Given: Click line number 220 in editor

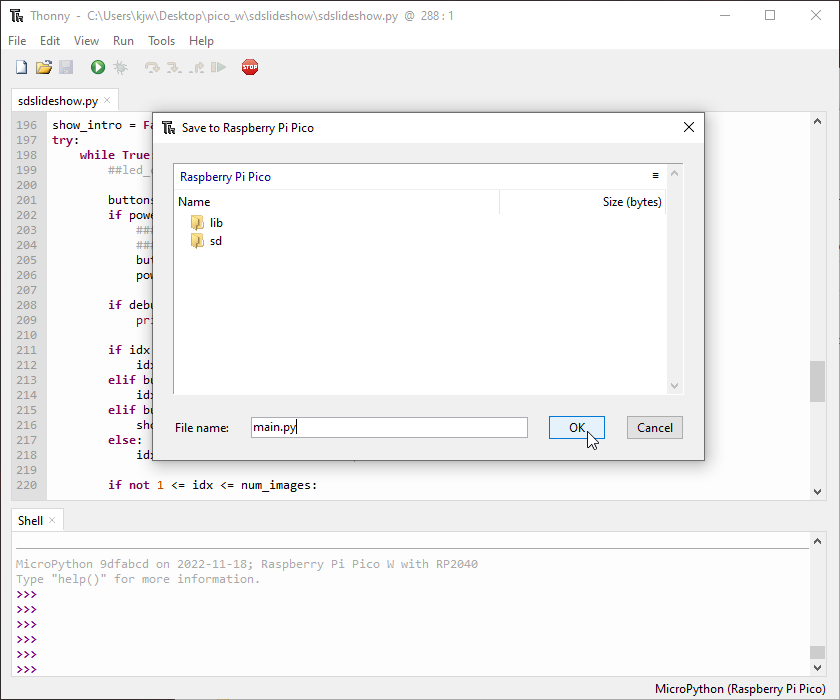Looking at the screenshot, I should click(26, 485).
